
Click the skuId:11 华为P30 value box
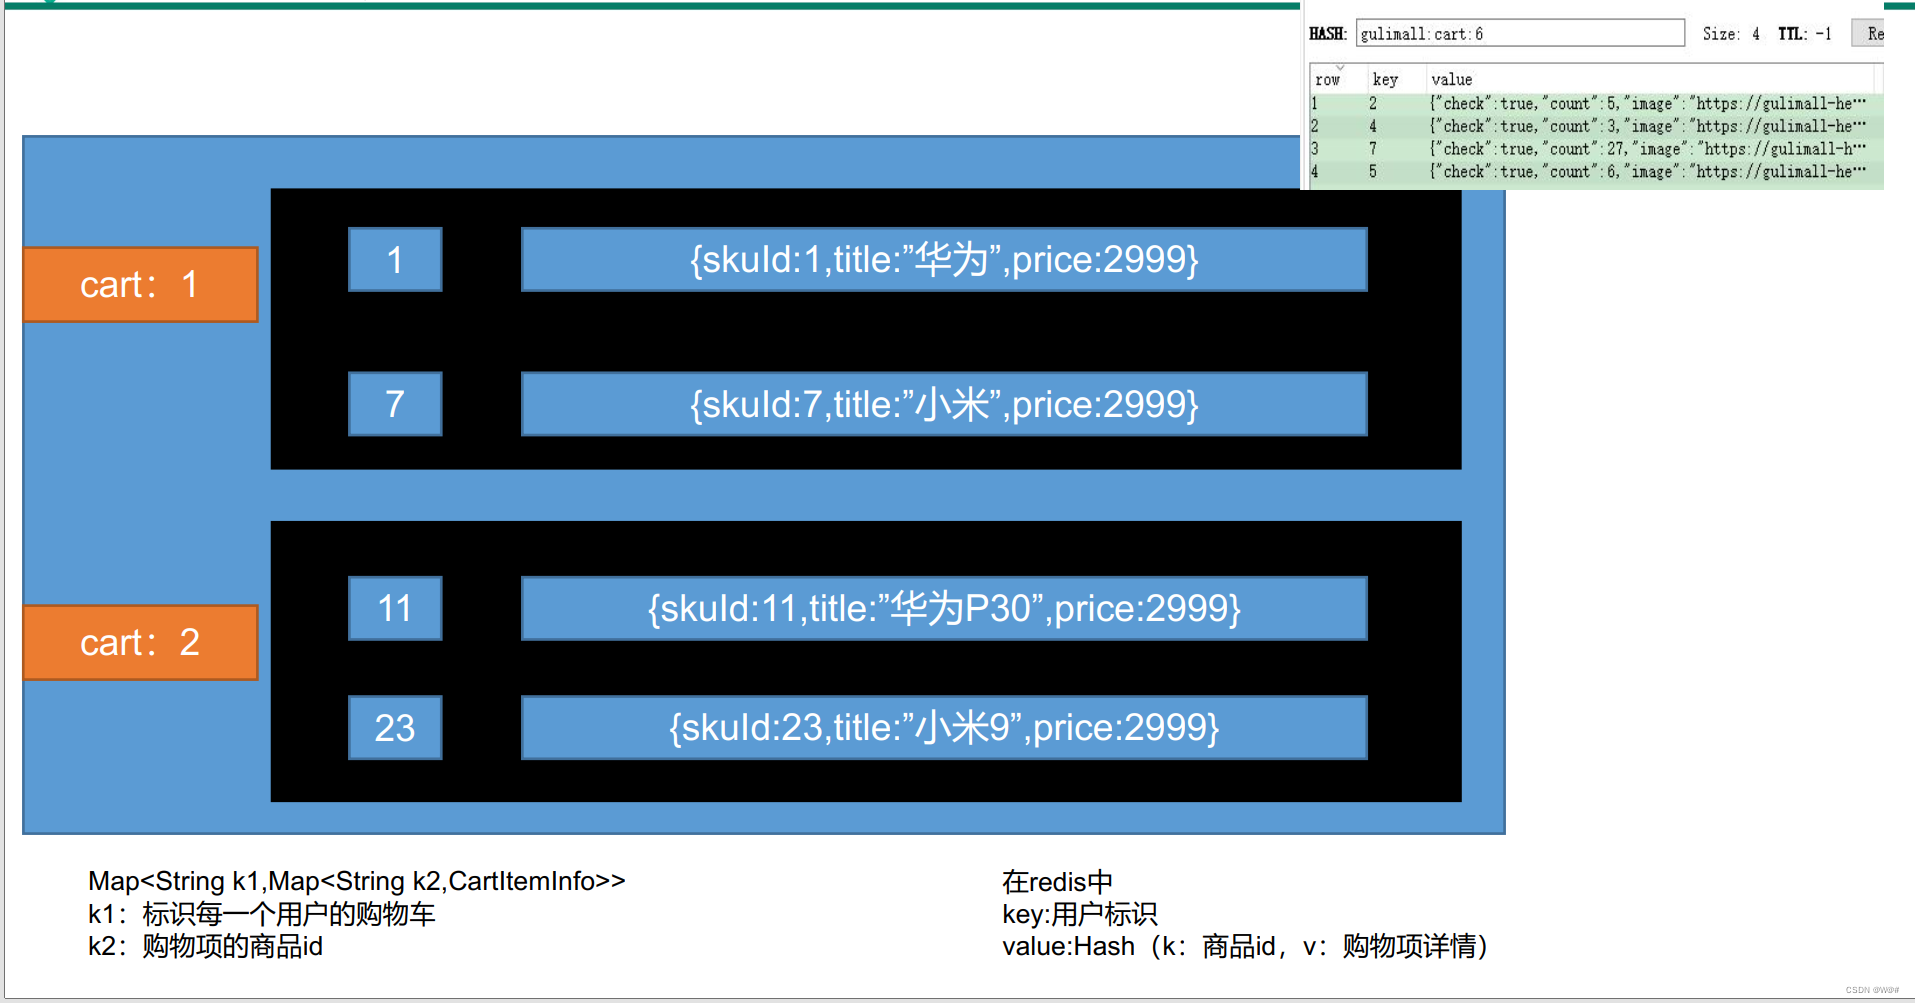[944, 608]
